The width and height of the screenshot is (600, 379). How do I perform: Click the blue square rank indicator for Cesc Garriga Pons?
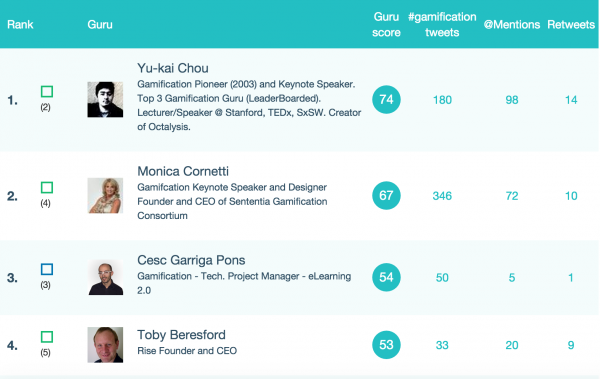pyautogui.click(x=47, y=269)
